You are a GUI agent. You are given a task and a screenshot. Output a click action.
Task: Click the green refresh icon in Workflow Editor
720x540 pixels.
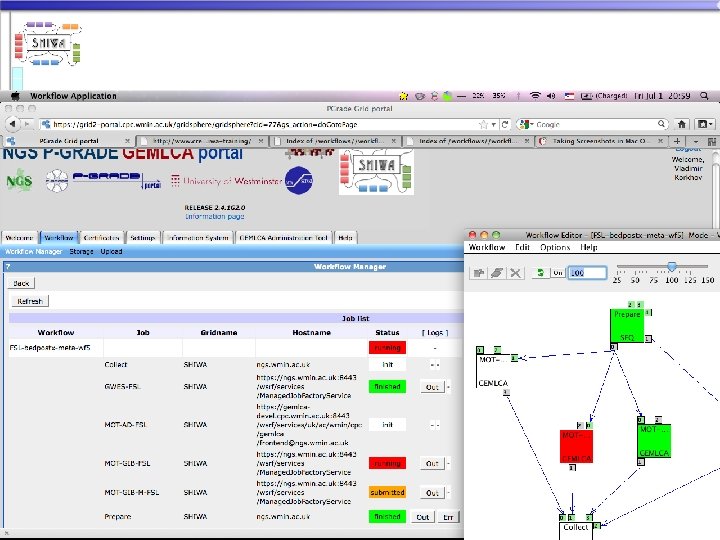click(540, 273)
